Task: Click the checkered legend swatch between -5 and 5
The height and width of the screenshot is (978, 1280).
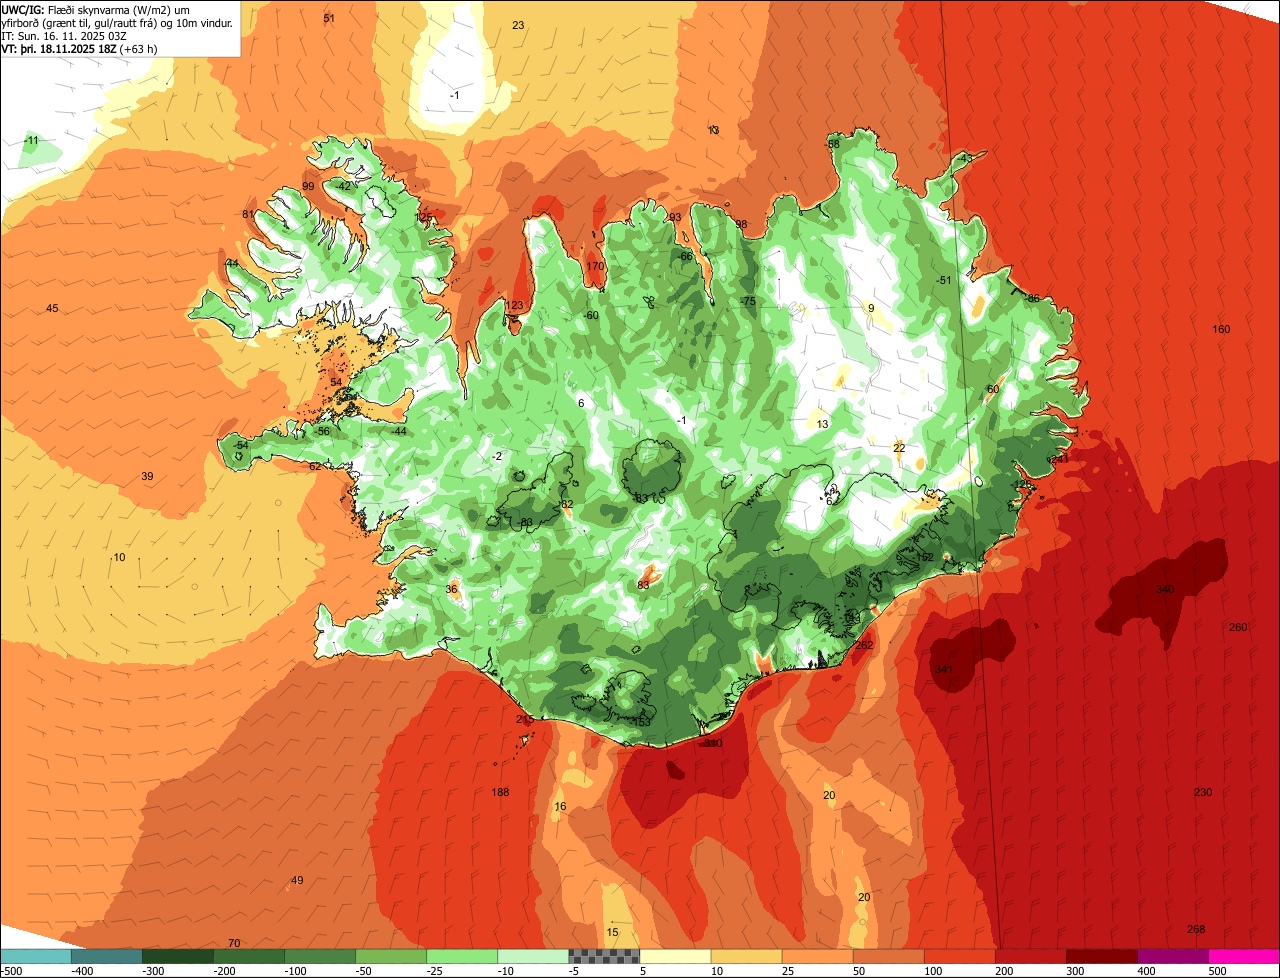Action: click(x=604, y=956)
